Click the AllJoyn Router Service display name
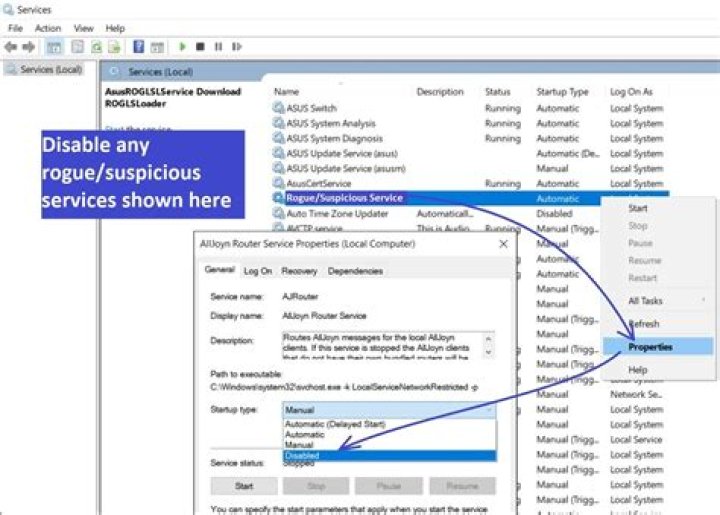This screenshot has width=720, height=515. pyautogui.click(x=324, y=316)
